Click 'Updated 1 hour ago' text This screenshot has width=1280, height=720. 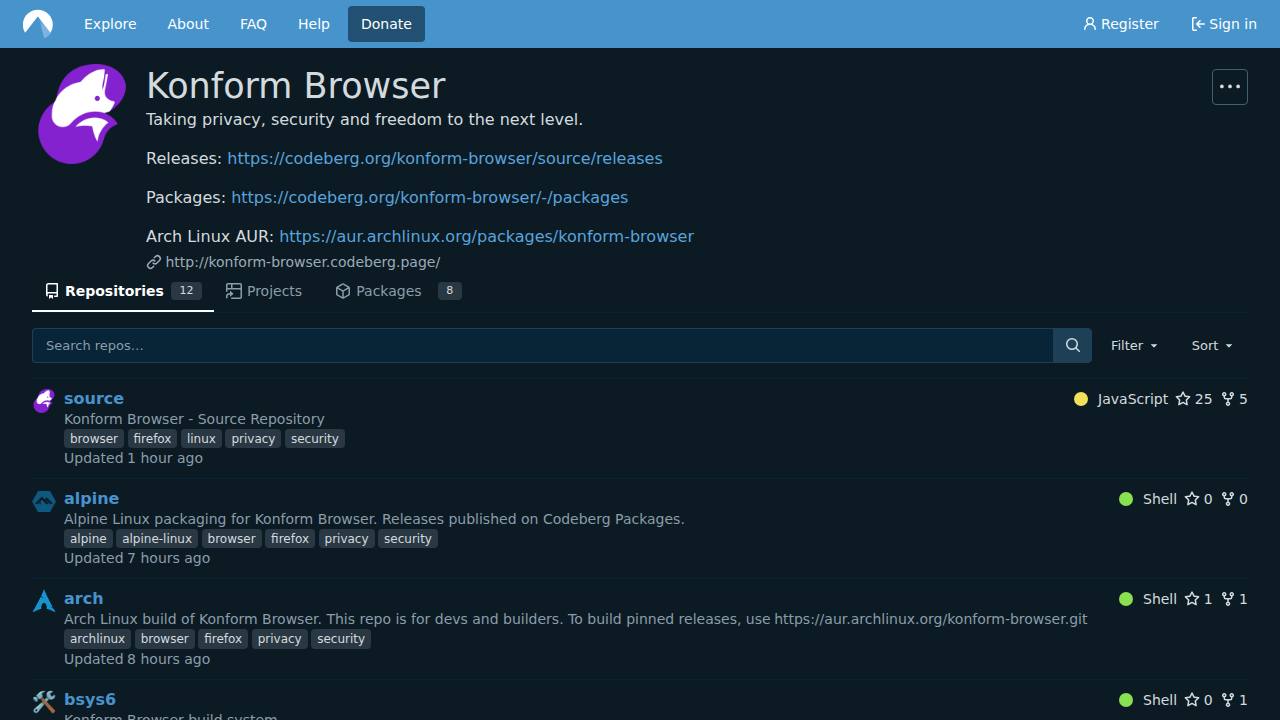click(x=133, y=458)
